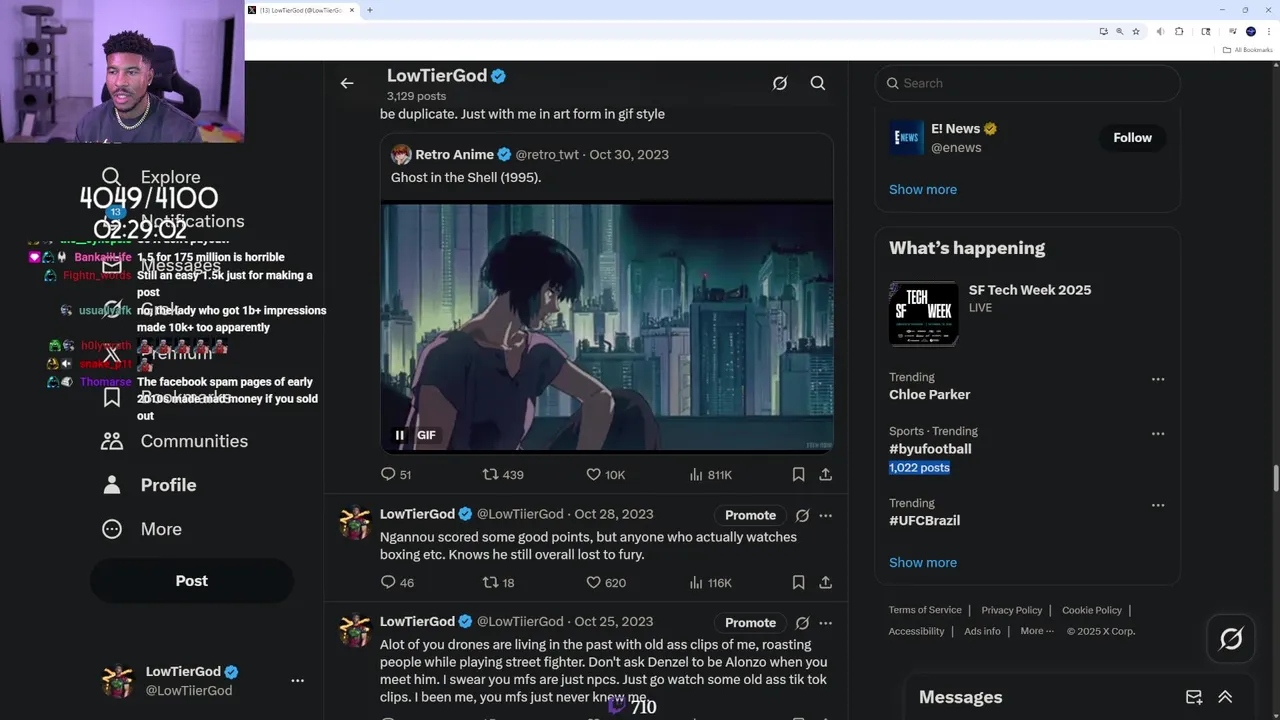This screenshot has height=720, width=1280.
Task: Open more options for Oct 25 post
Action: 826,622
